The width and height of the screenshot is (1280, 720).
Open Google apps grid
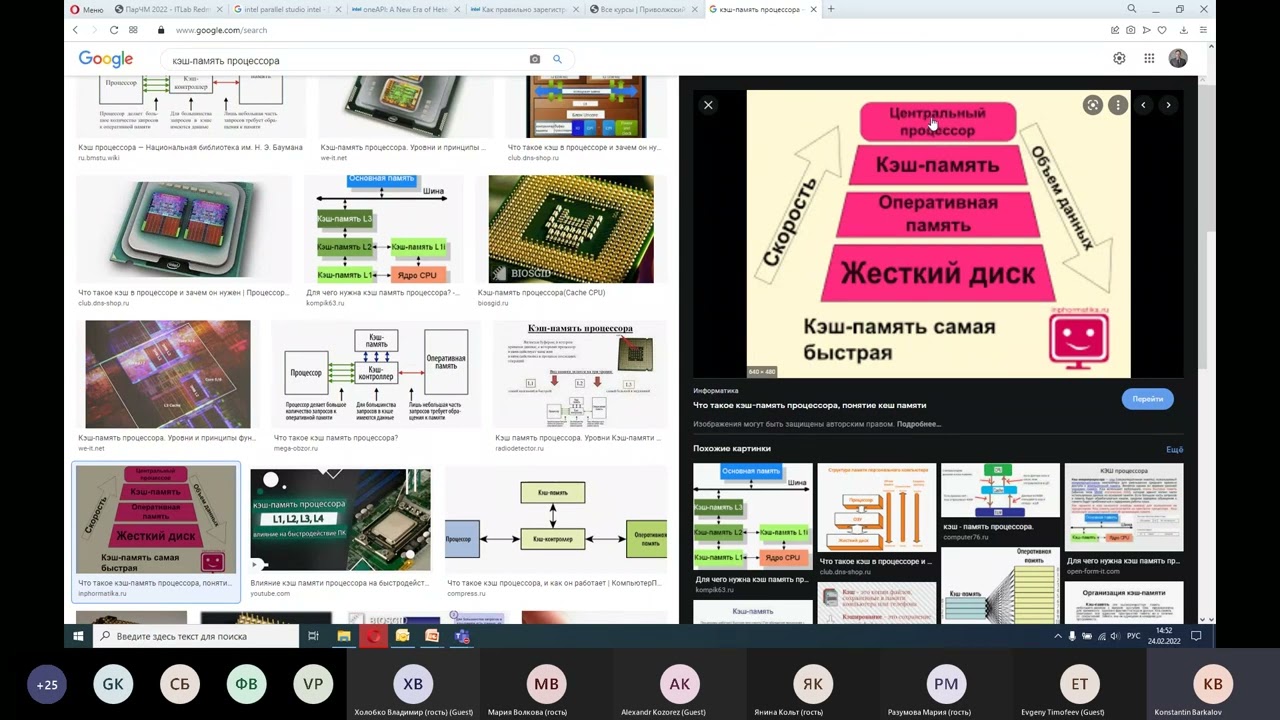pos(1149,59)
